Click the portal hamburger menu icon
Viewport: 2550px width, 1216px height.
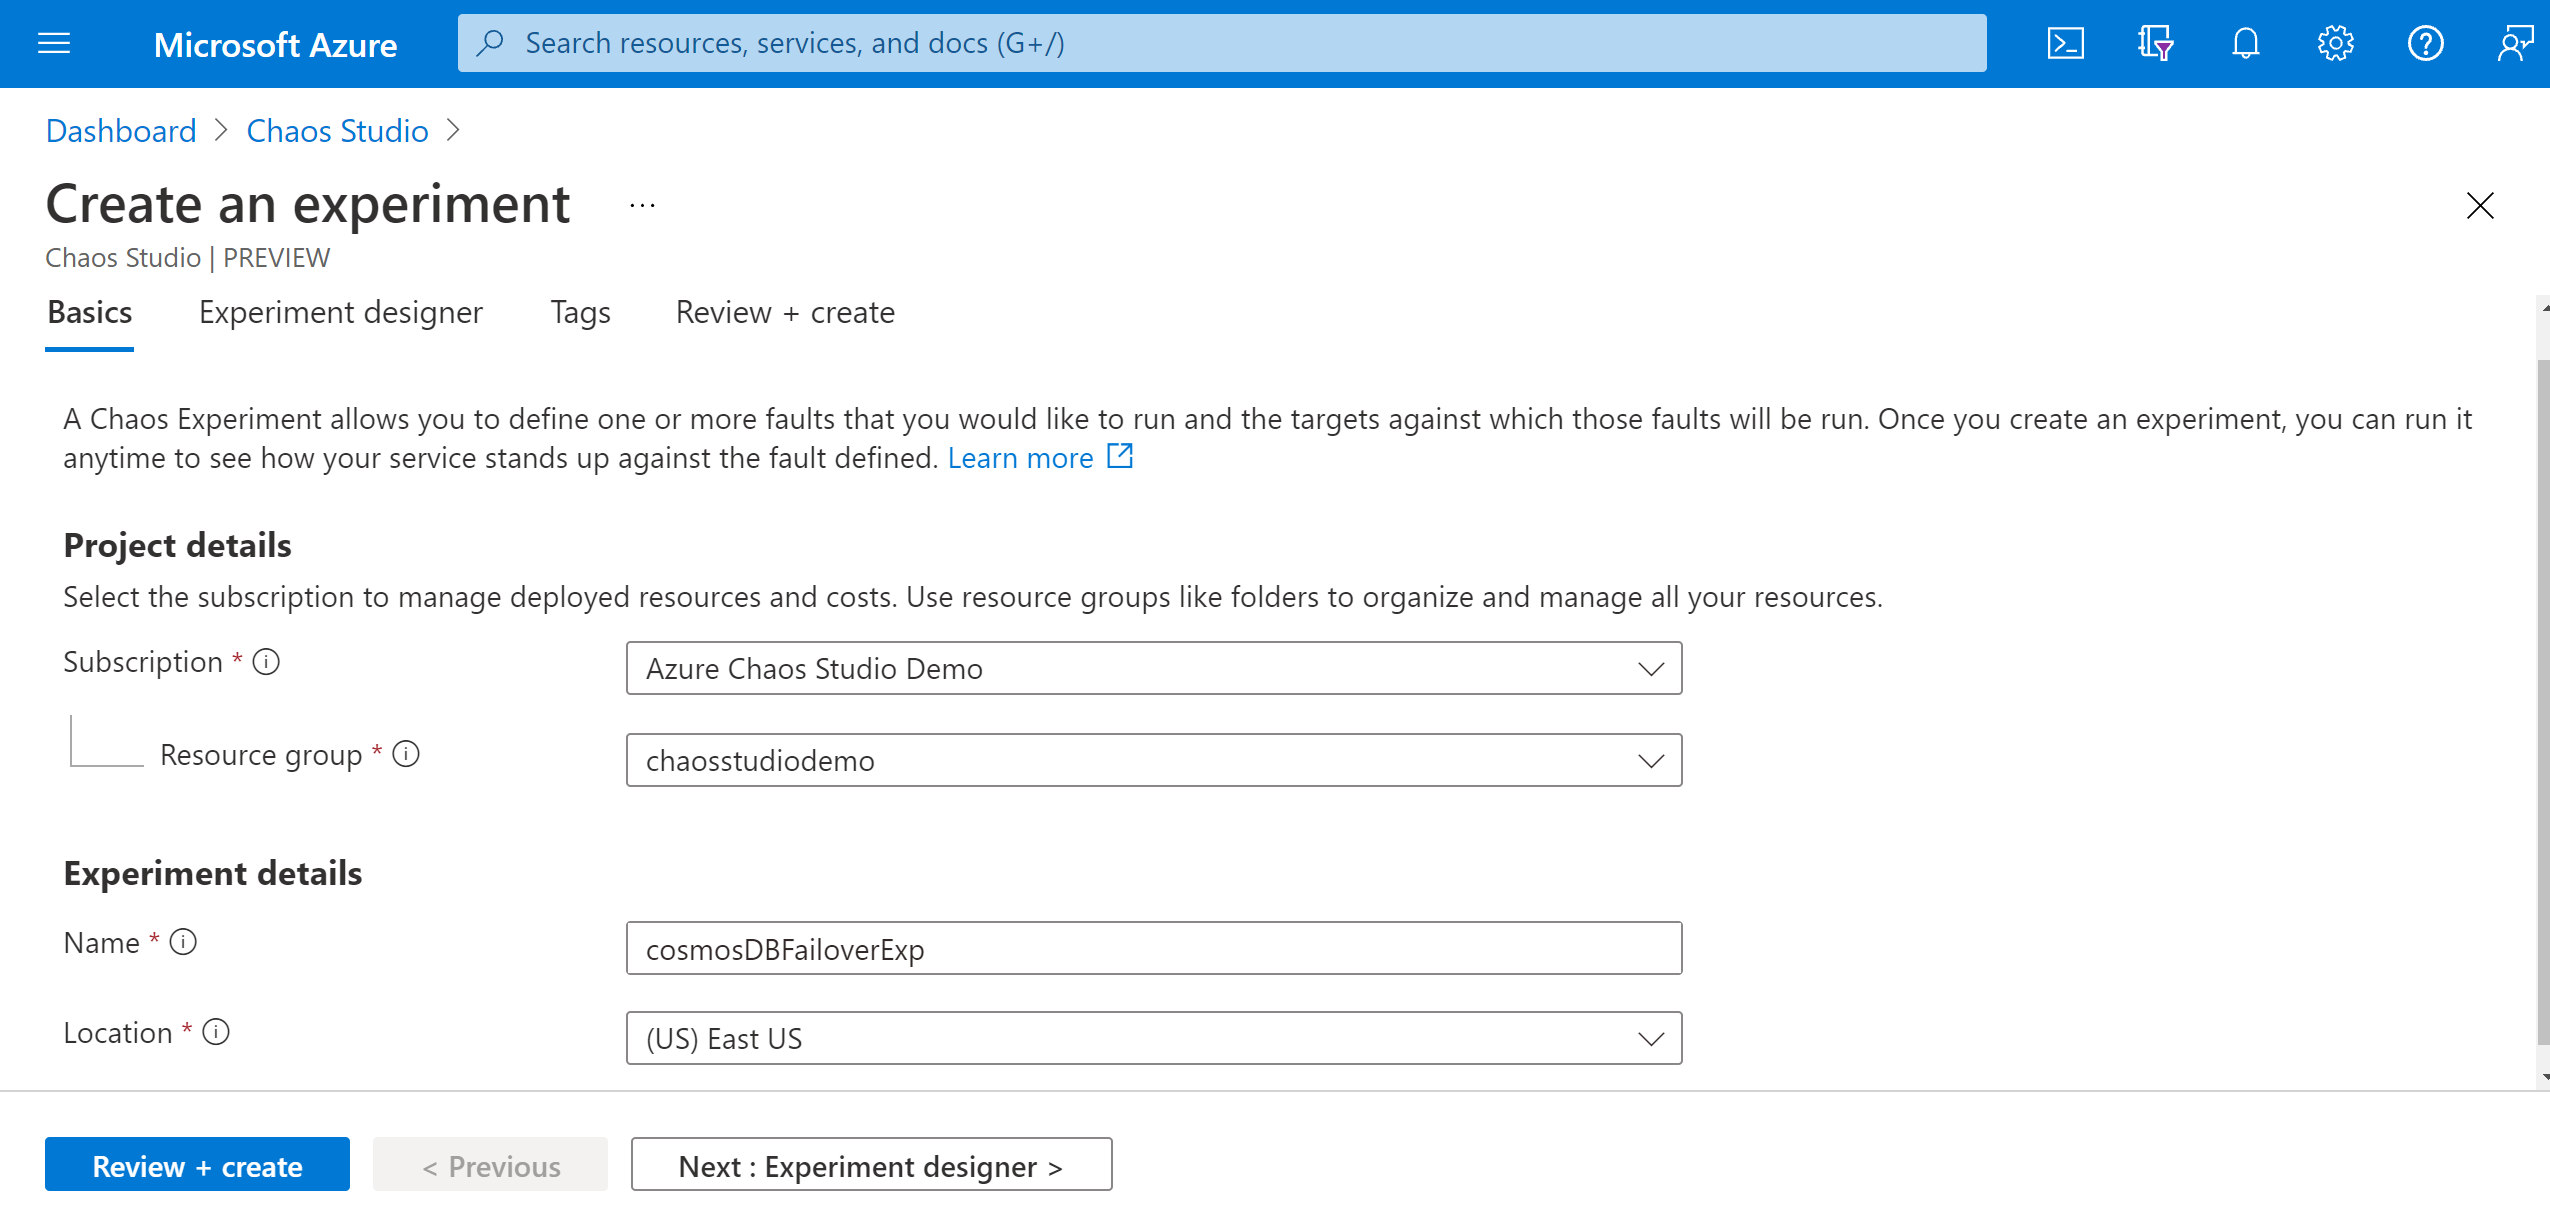pos(57,42)
